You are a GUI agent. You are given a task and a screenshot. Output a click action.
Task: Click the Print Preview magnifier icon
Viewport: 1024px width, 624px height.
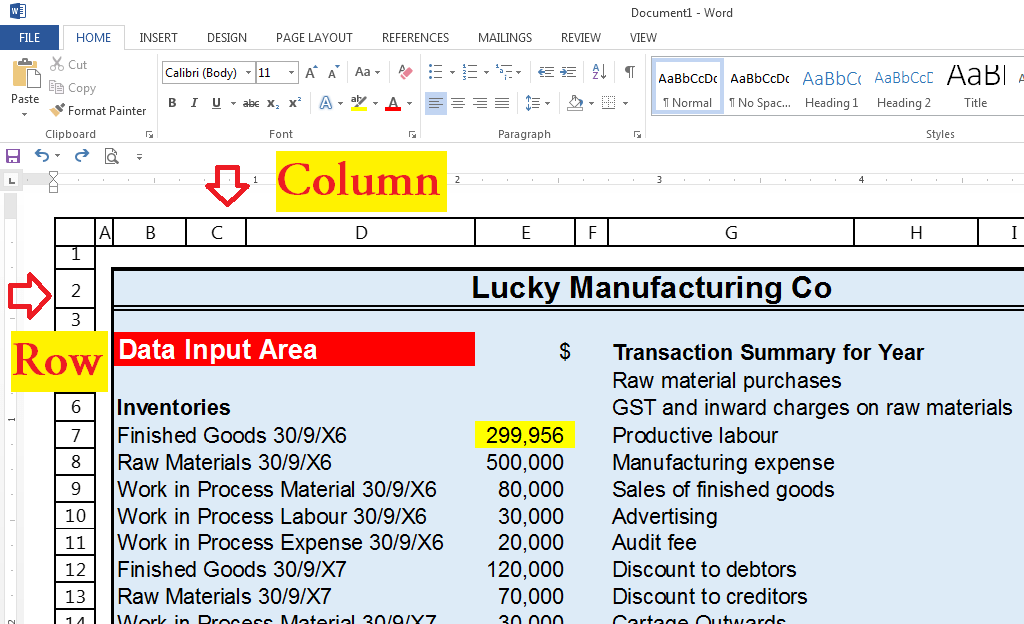(112, 156)
